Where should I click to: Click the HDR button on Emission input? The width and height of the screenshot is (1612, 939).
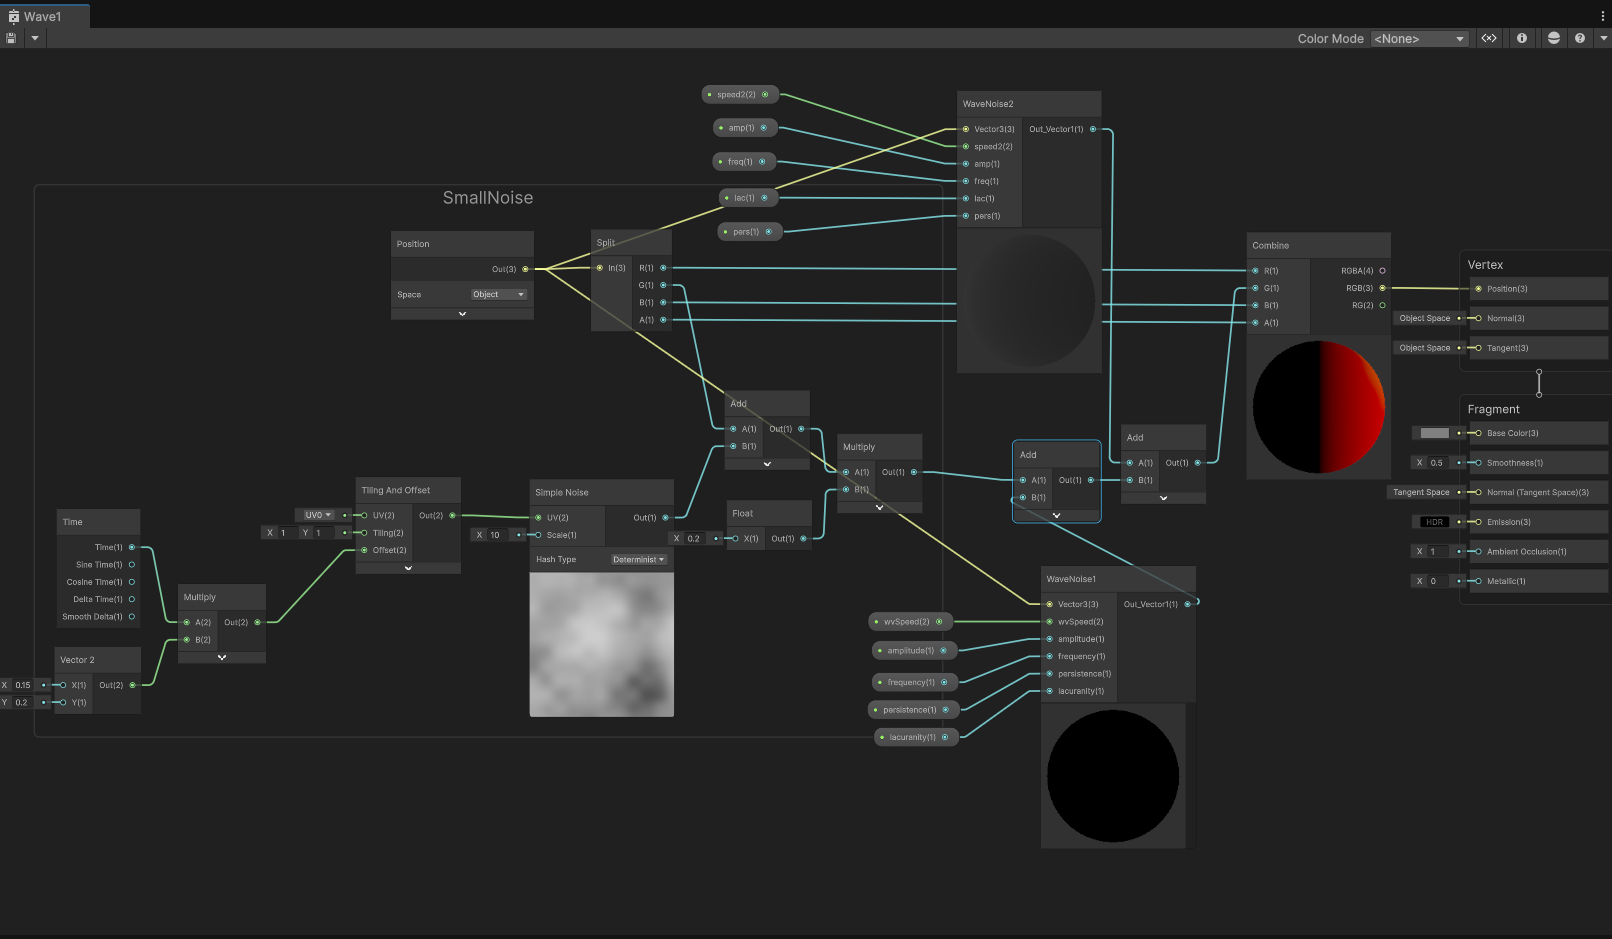(1434, 521)
